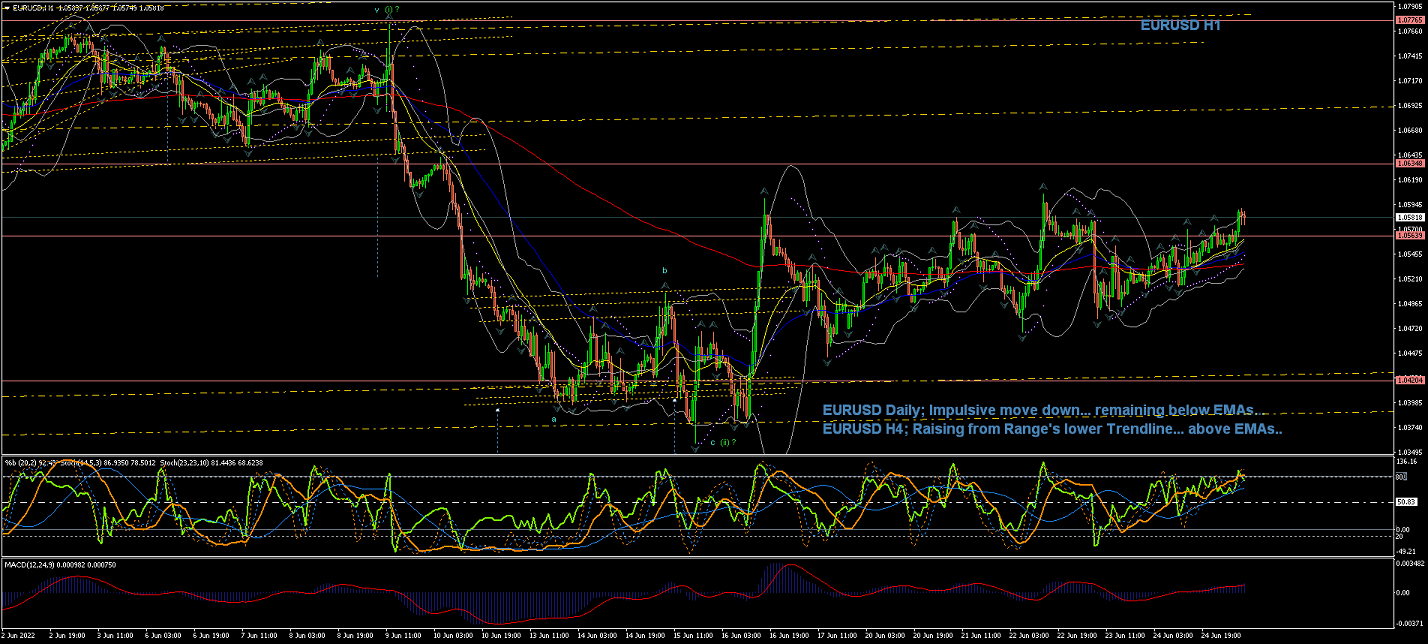Click the 1.07765 red price tag
The height and width of the screenshot is (644, 1428).
[x=1411, y=20]
